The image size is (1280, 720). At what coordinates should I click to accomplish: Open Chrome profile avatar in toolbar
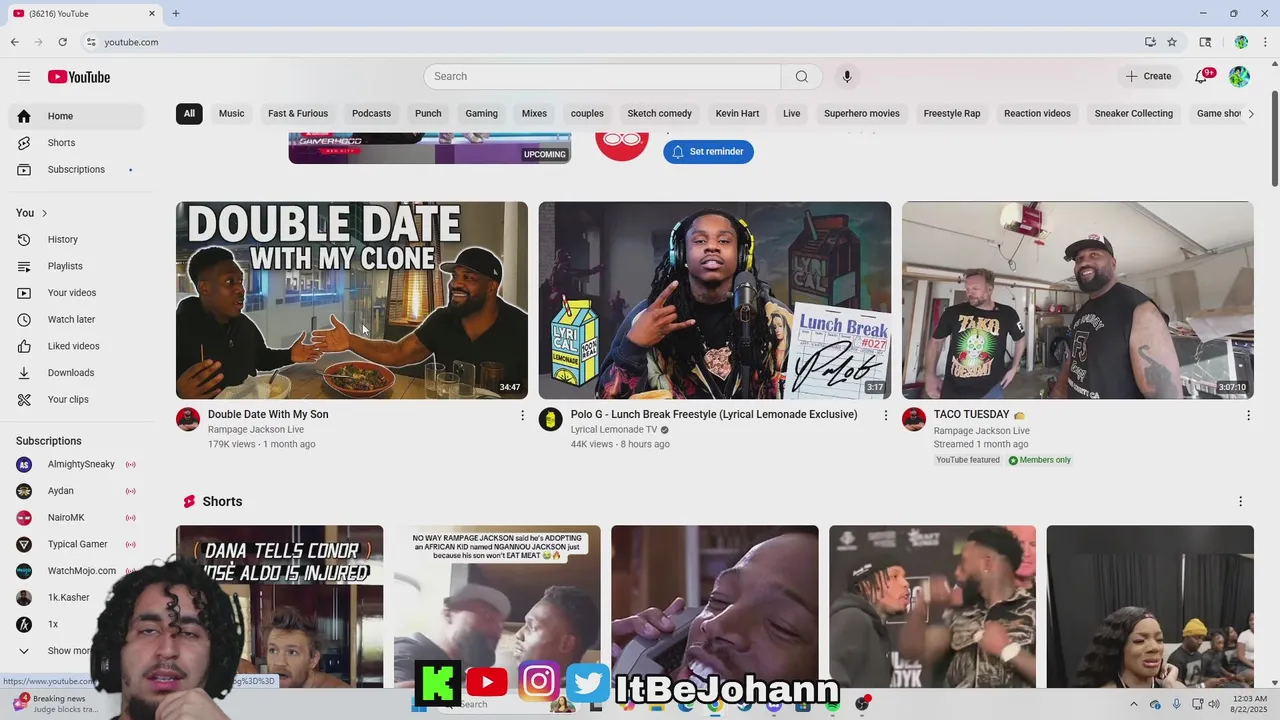pyautogui.click(x=1241, y=42)
